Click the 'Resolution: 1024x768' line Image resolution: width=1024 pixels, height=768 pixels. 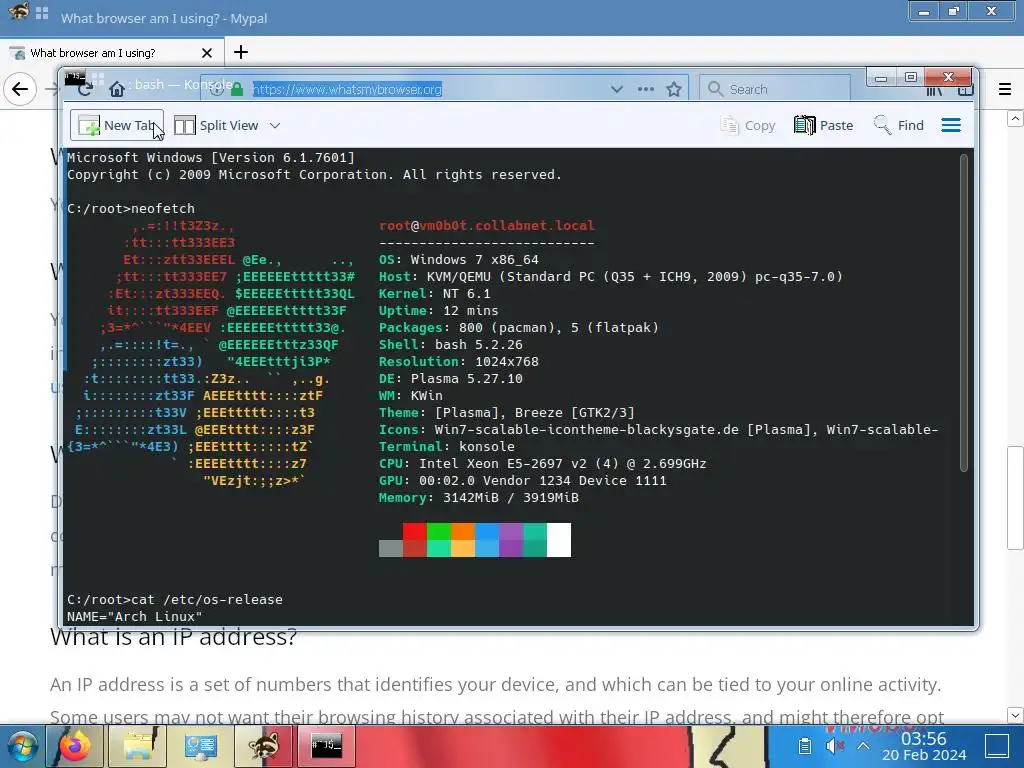(x=458, y=361)
